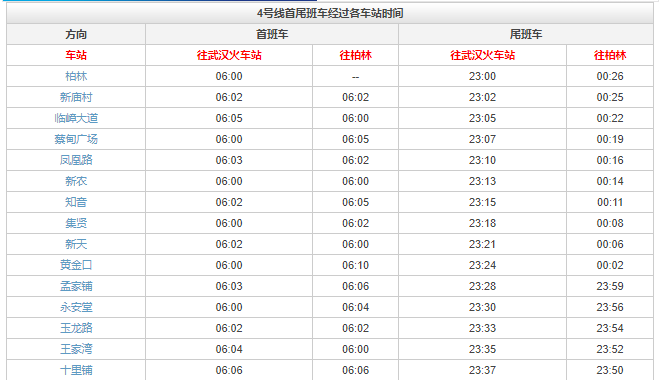Click 00:11 in the 知音 row

(x=610, y=202)
